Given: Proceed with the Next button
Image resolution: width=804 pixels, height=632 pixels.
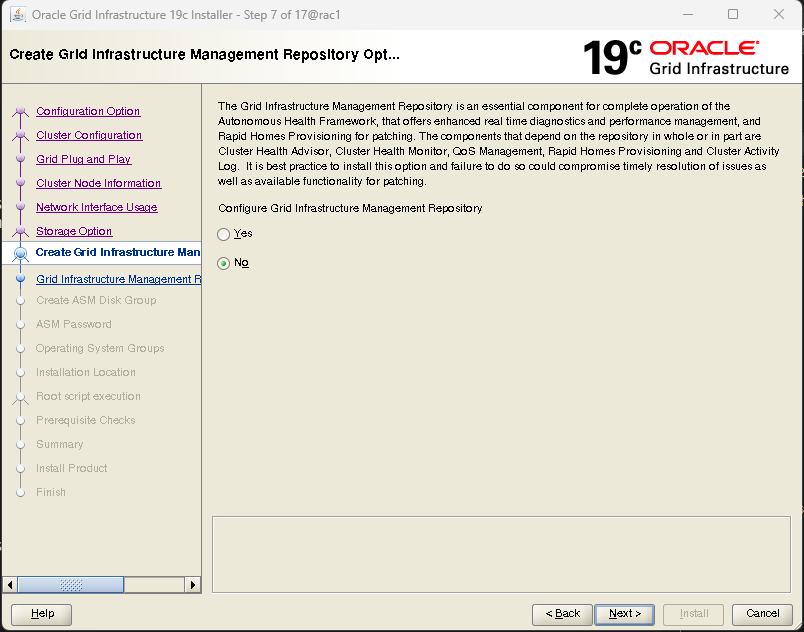Looking at the screenshot, I should pos(625,614).
